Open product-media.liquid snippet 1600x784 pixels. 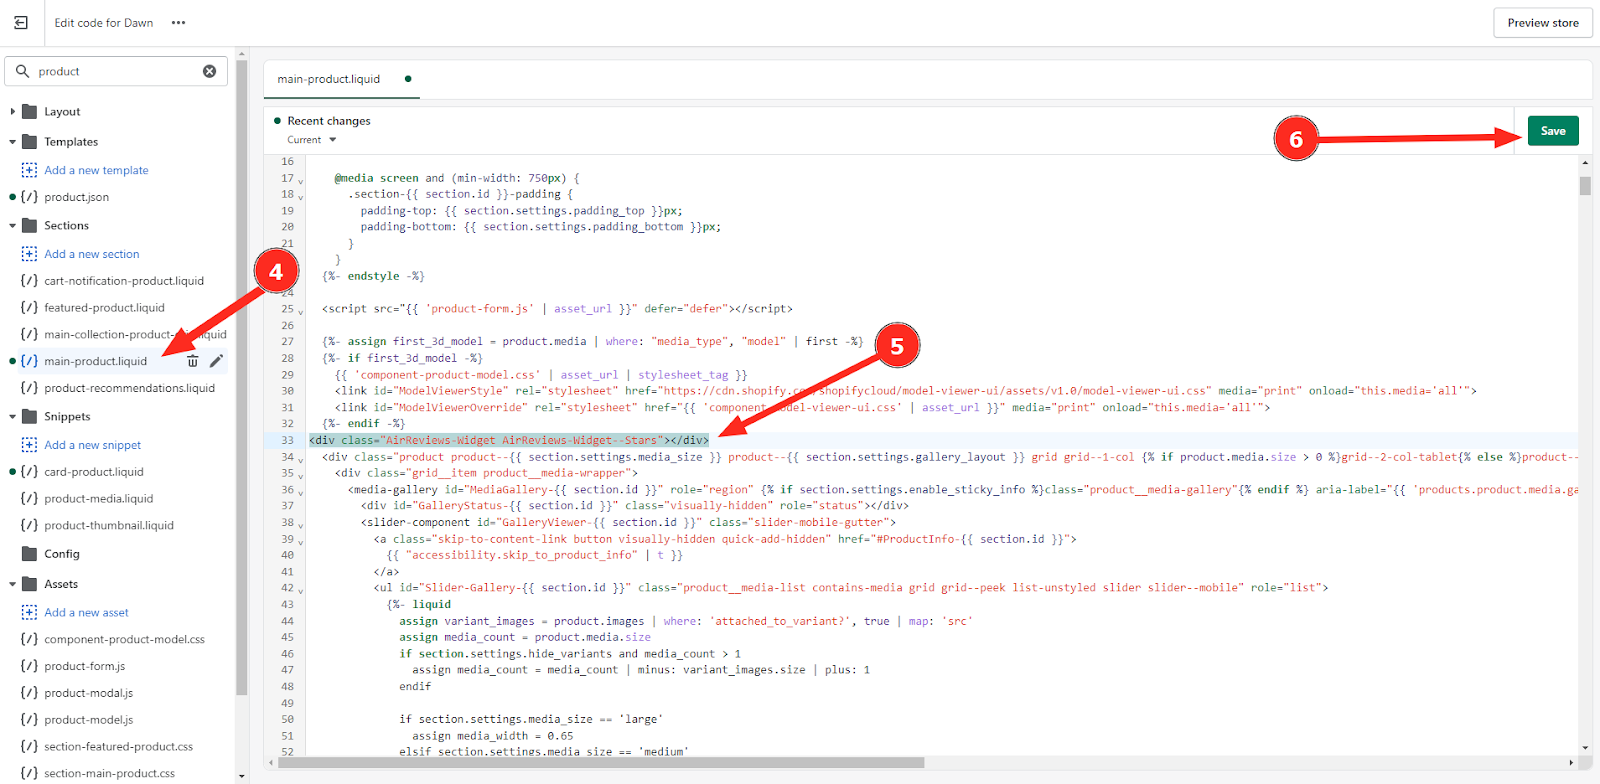98,499
